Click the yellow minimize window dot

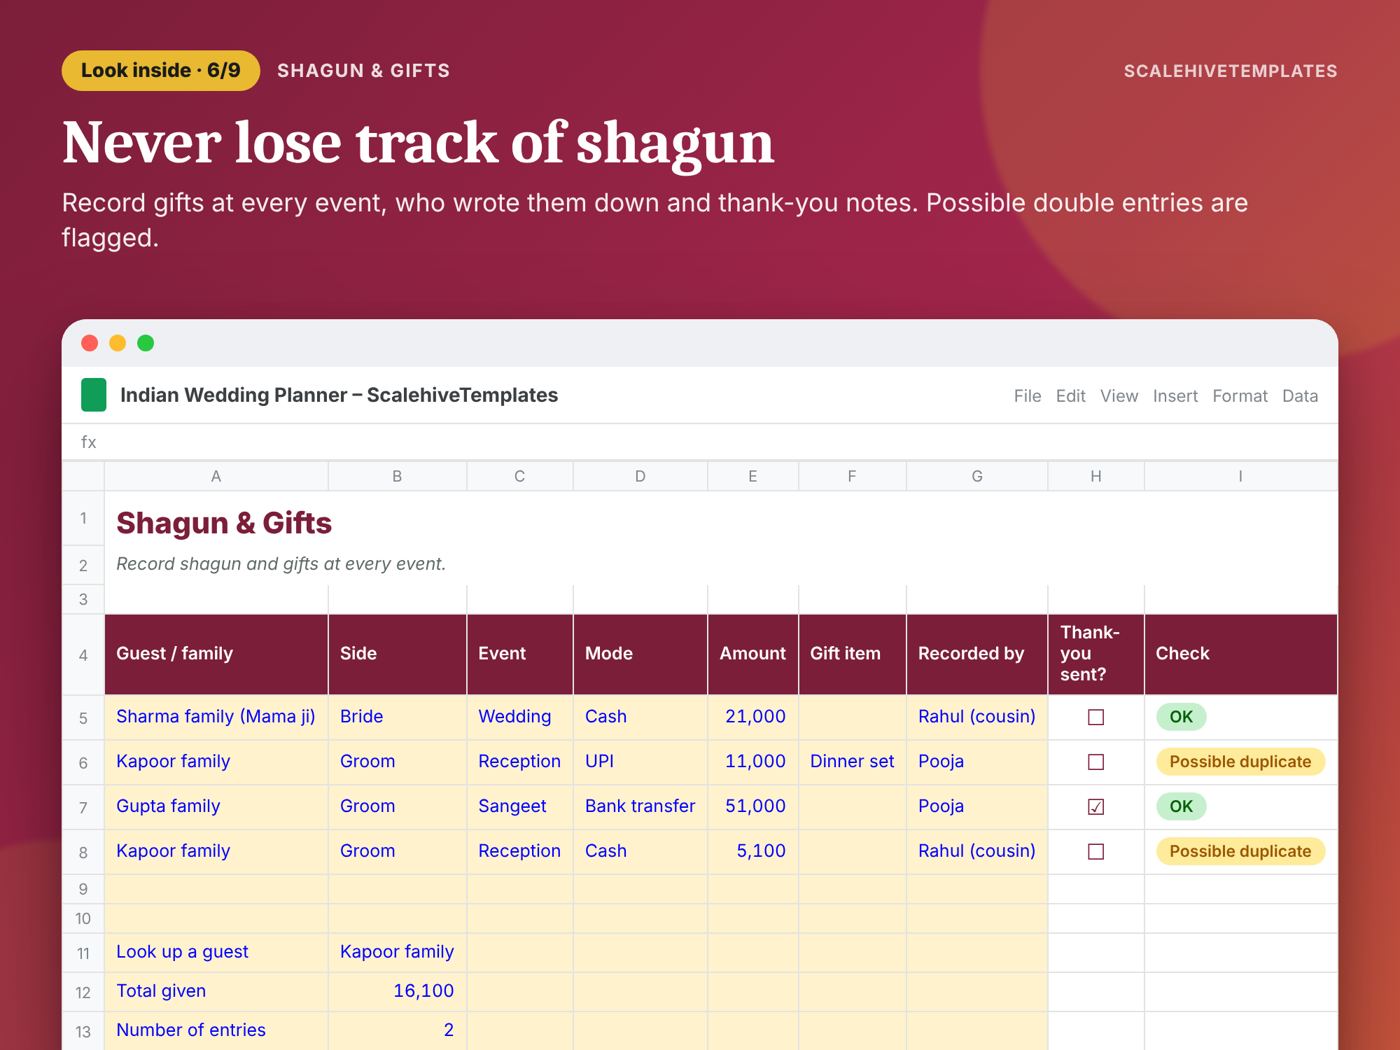(117, 343)
